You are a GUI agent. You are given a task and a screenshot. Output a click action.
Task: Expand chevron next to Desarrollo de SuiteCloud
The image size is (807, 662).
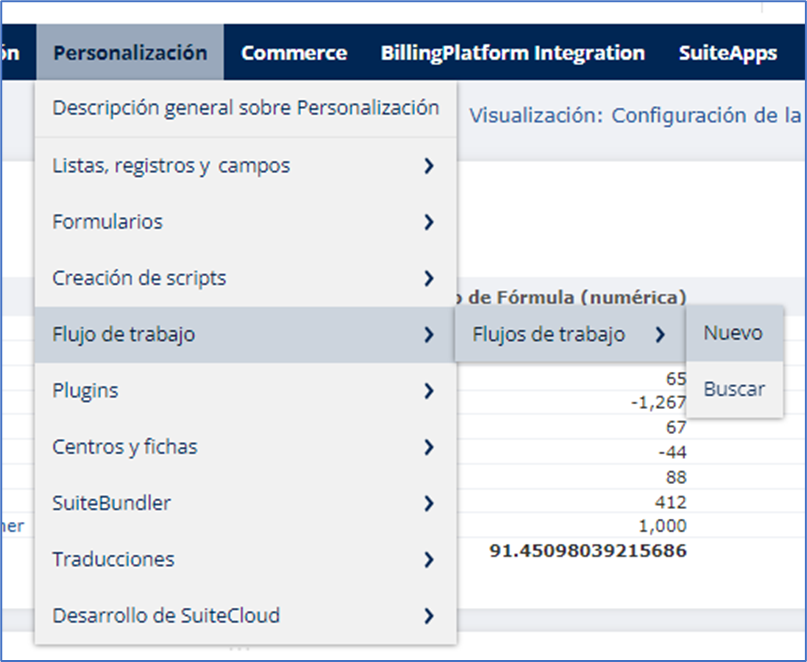(x=429, y=616)
